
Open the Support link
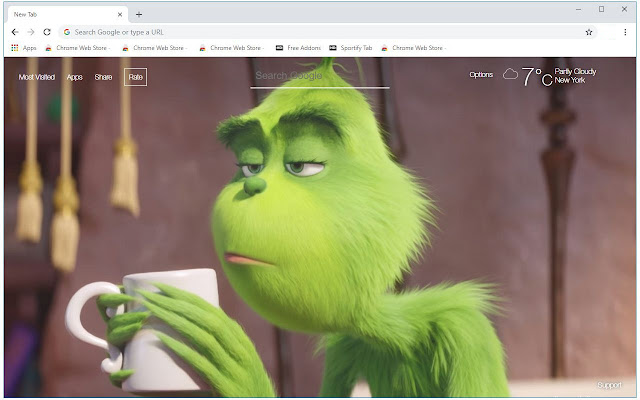[x=609, y=385]
